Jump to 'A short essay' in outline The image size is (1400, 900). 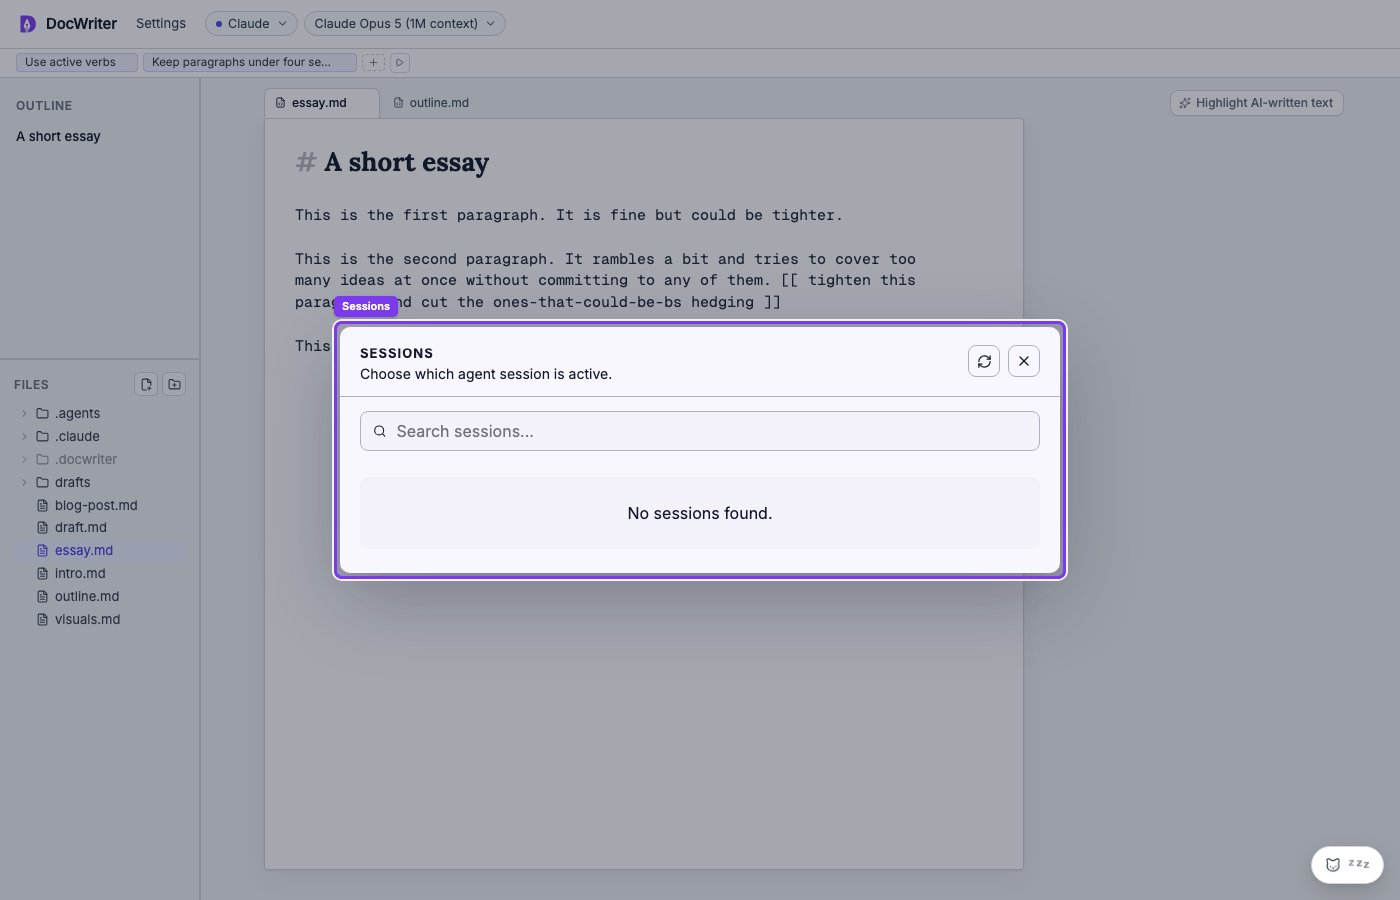(58, 136)
